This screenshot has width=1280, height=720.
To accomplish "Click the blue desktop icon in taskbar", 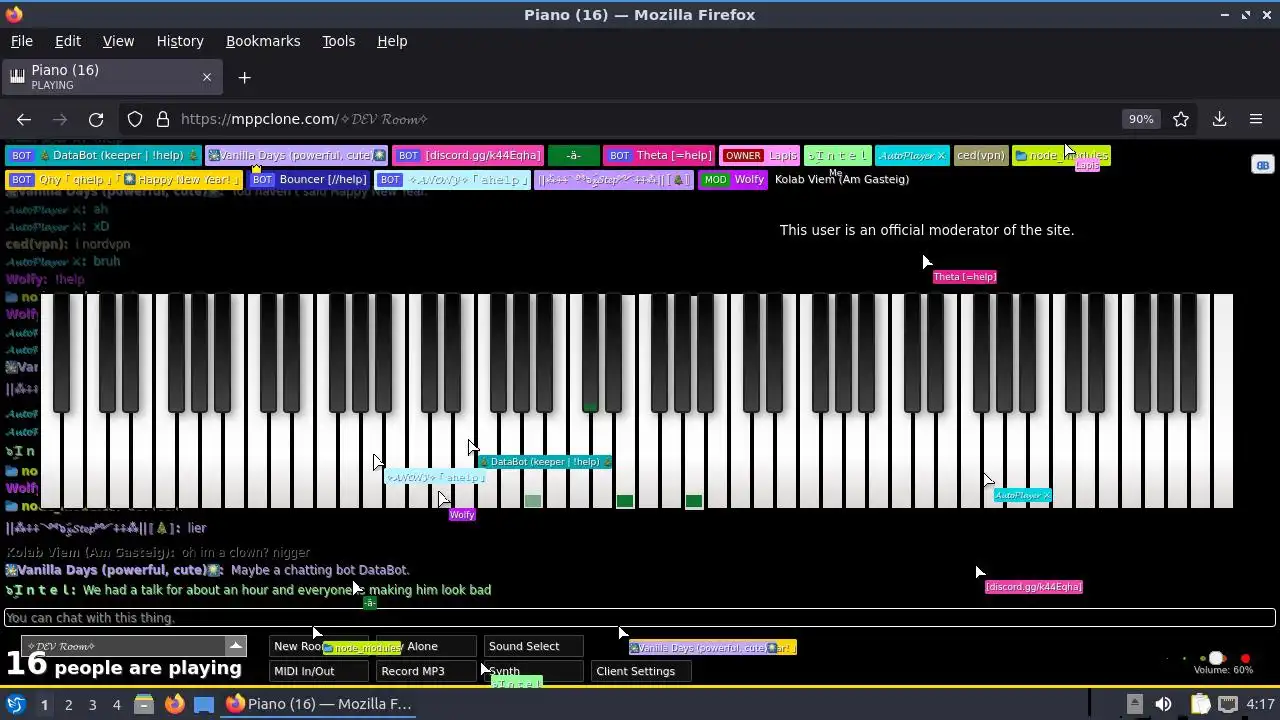I will [204, 704].
